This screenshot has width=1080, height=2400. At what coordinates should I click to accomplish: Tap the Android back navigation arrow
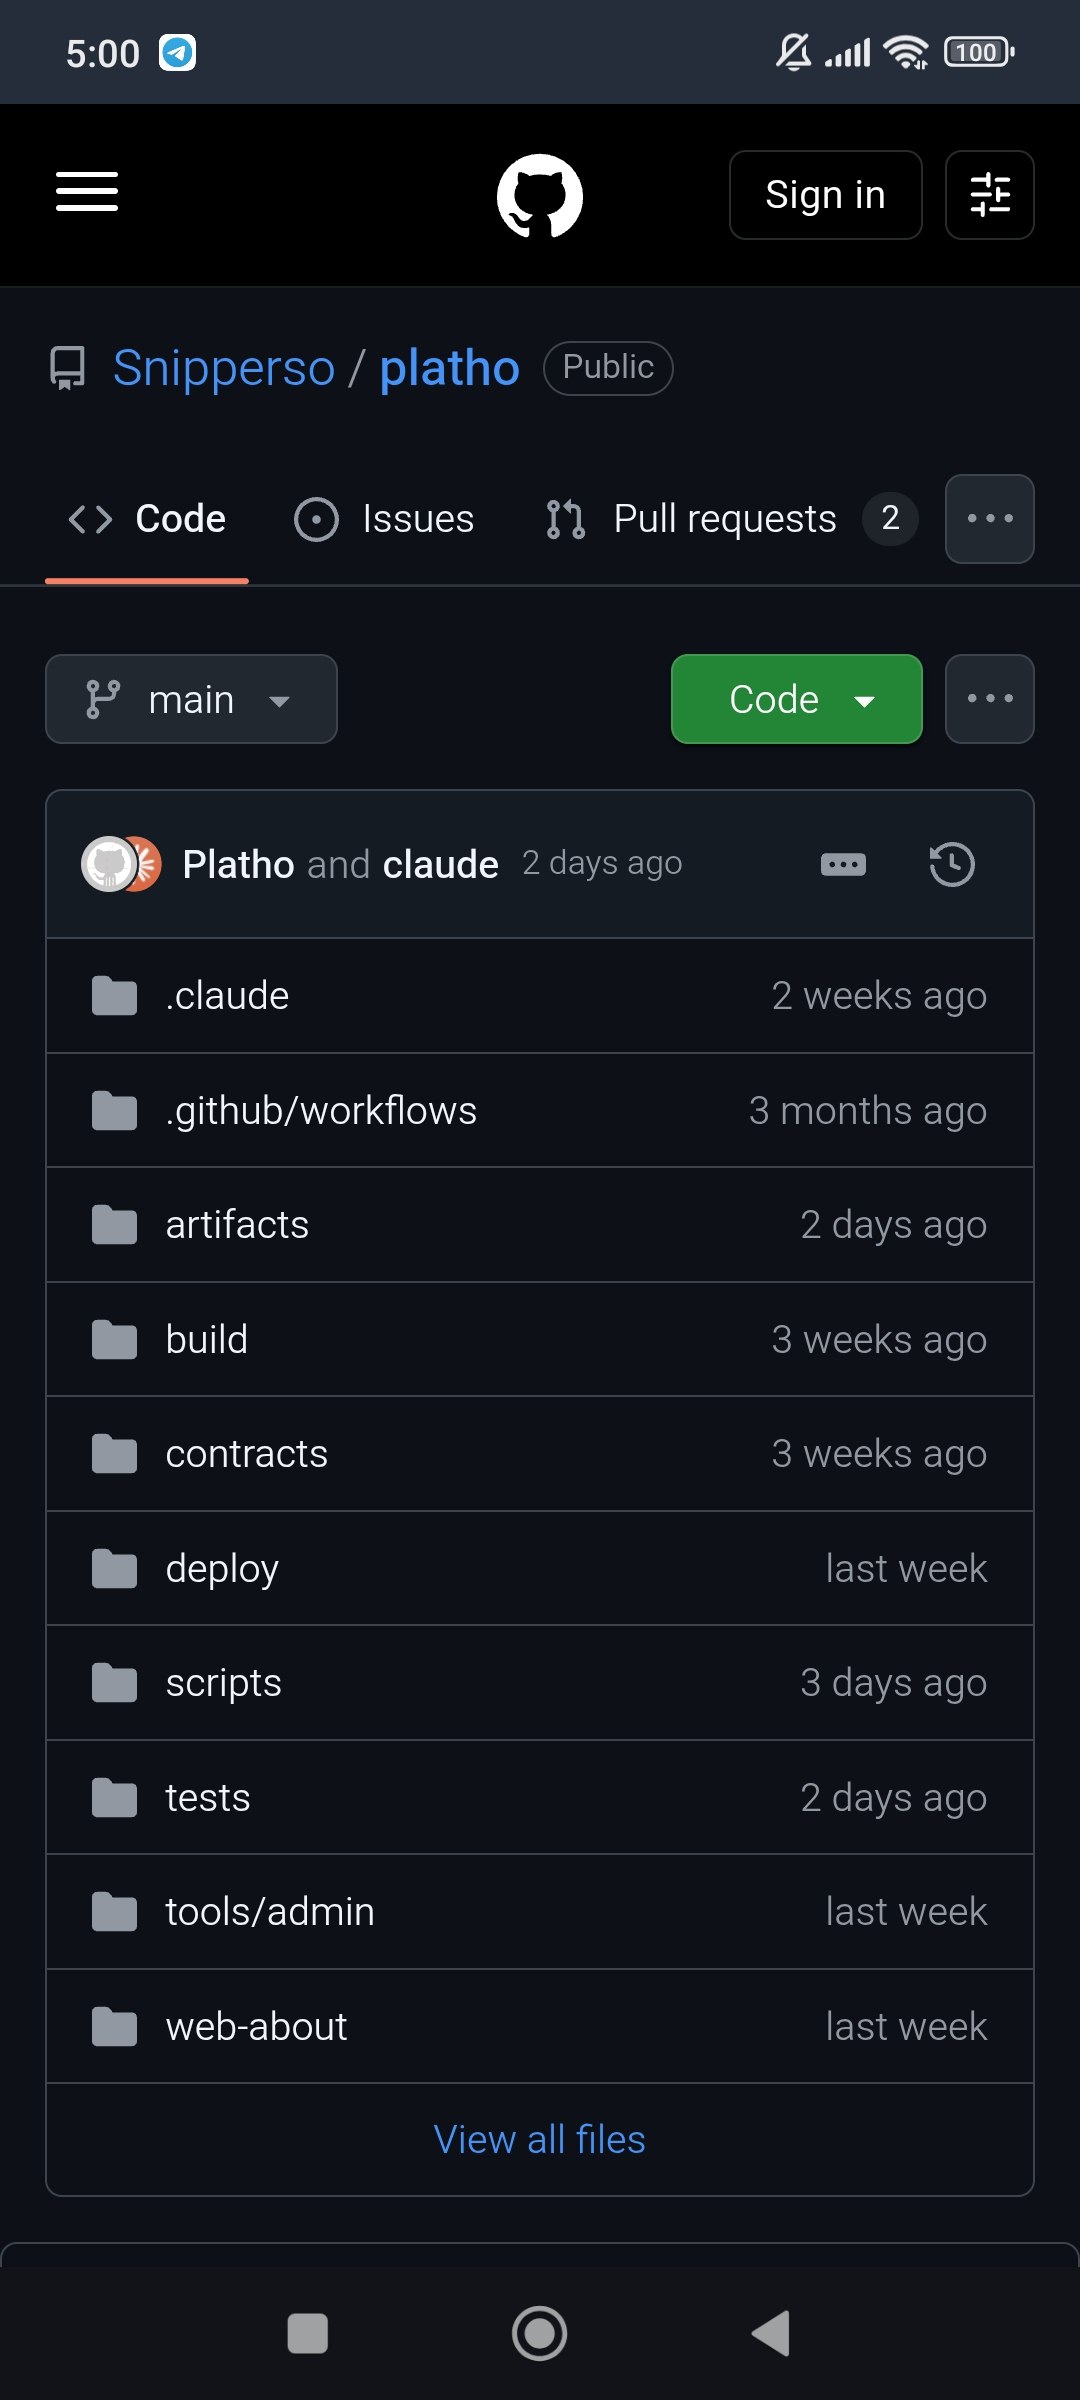pos(772,2334)
